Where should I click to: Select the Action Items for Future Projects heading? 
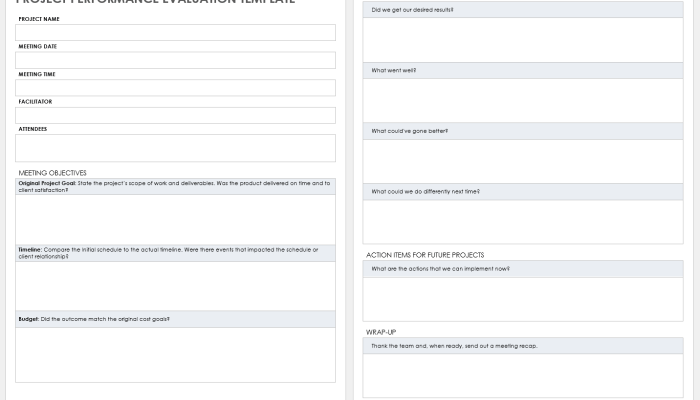[425, 255]
